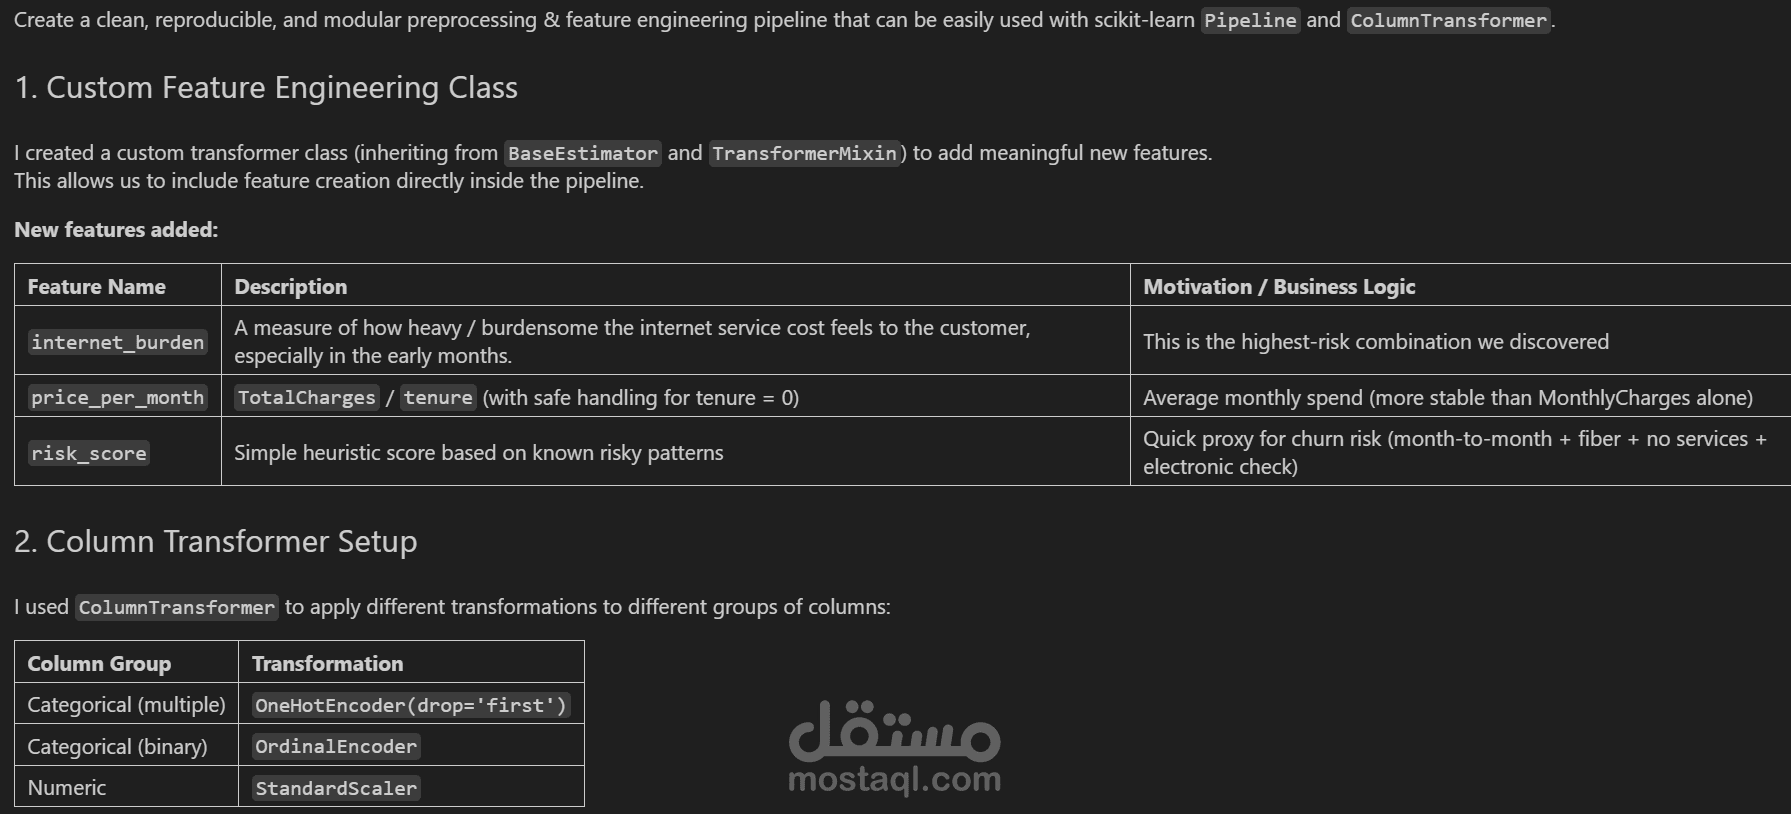Select the StandardScaler code cell
Image resolution: width=1791 pixels, height=814 pixels.
(x=336, y=788)
